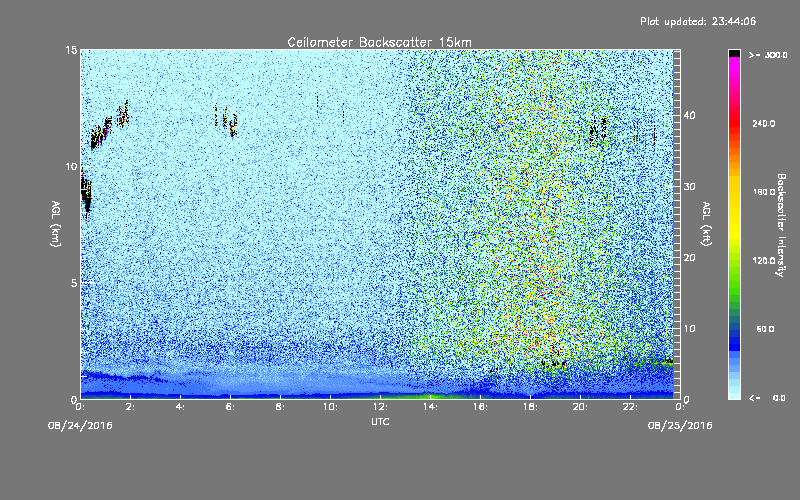
Task: Click the "120.0" colorbar label
Action: (x=764, y=260)
